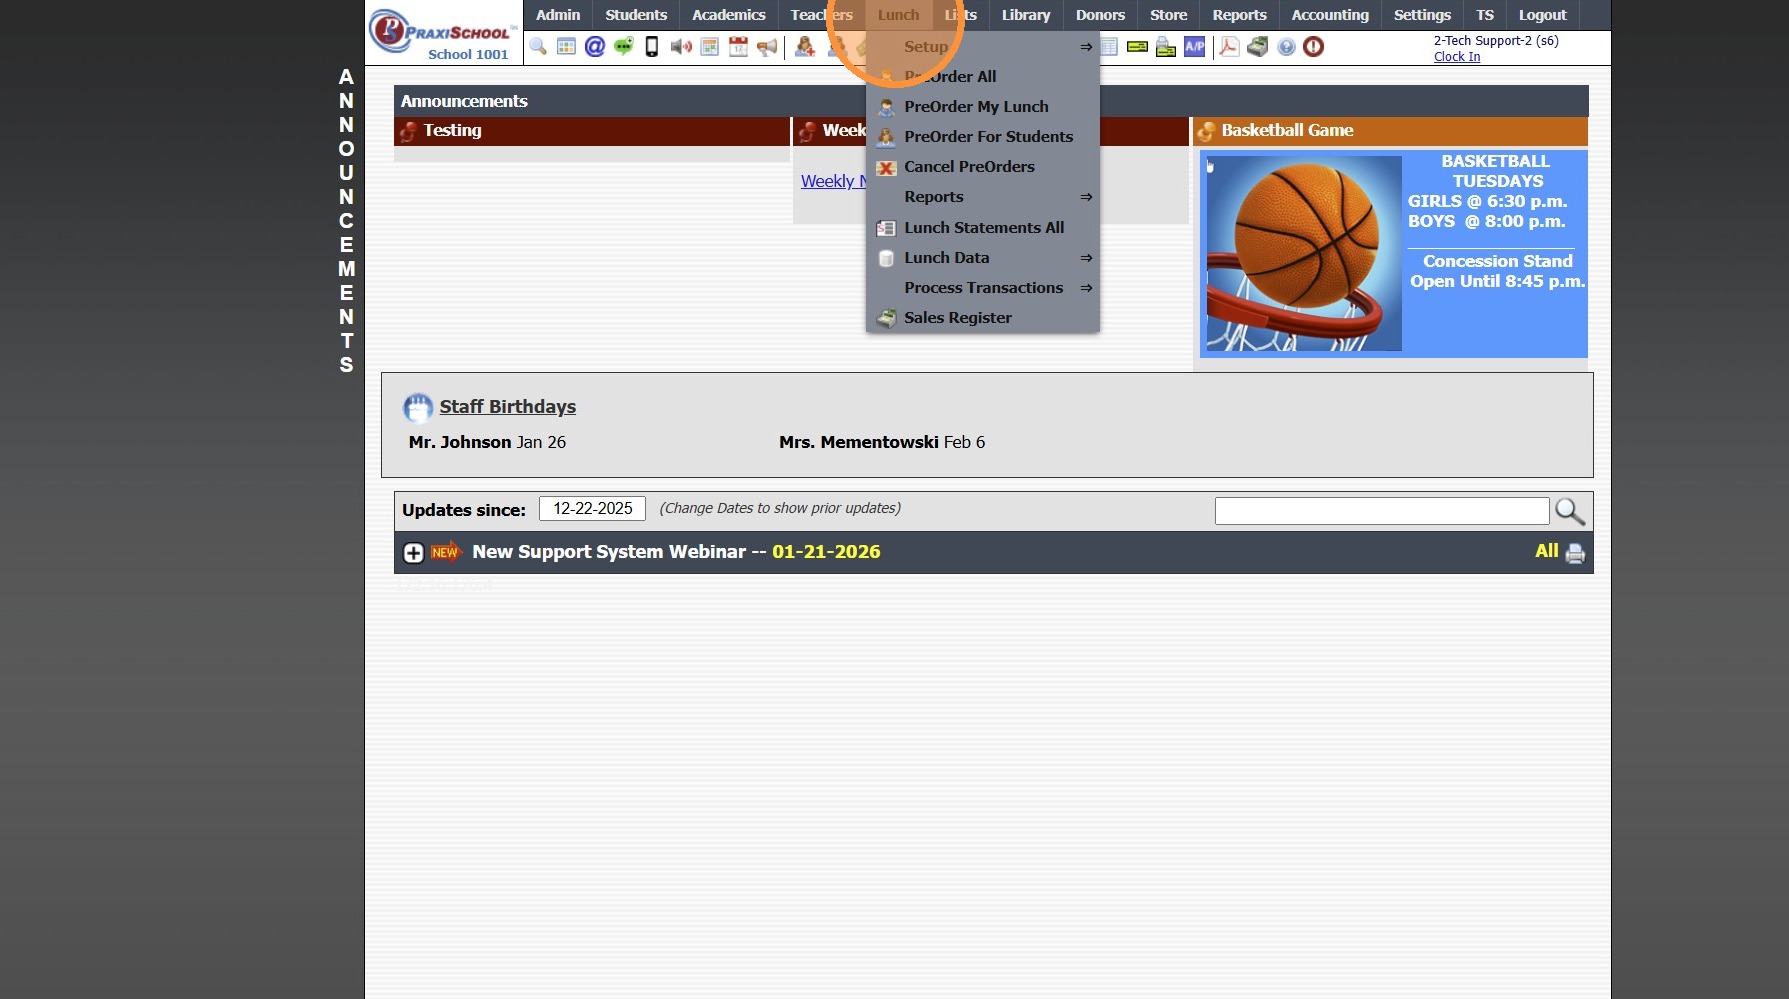Image resolution: width=1789 pixels, height=999 pixels.
Task: Click the megaphone announcements toolbar icon
Action: click(x=767, y=46)
